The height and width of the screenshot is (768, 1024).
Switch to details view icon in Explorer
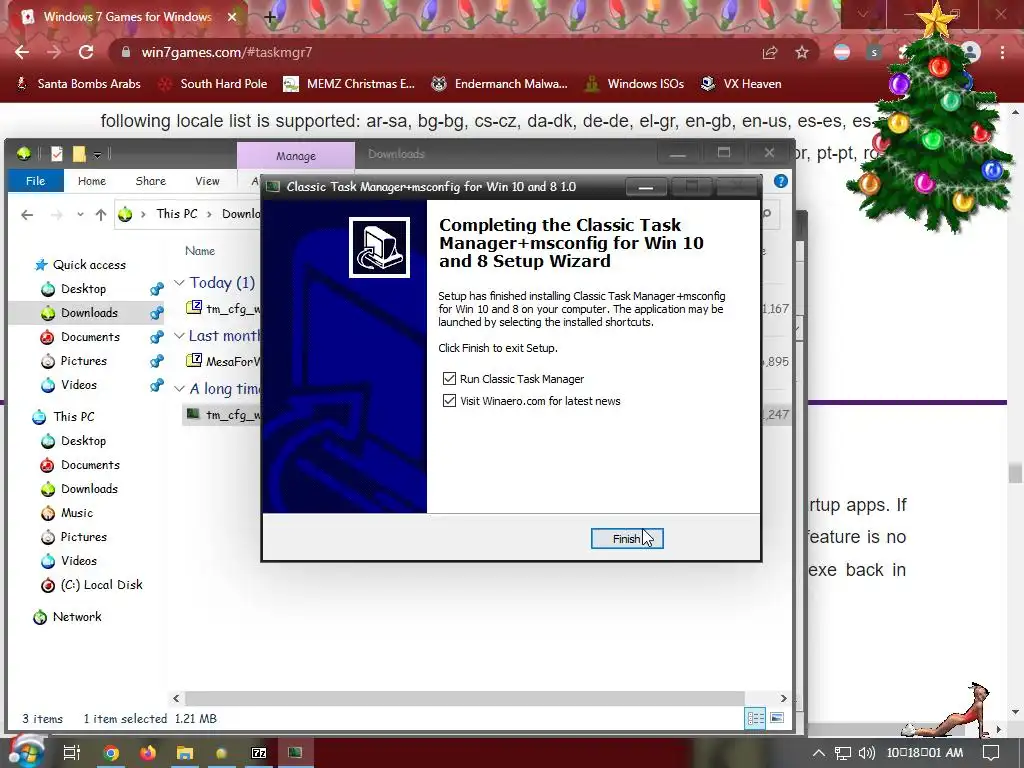[756, 718]
